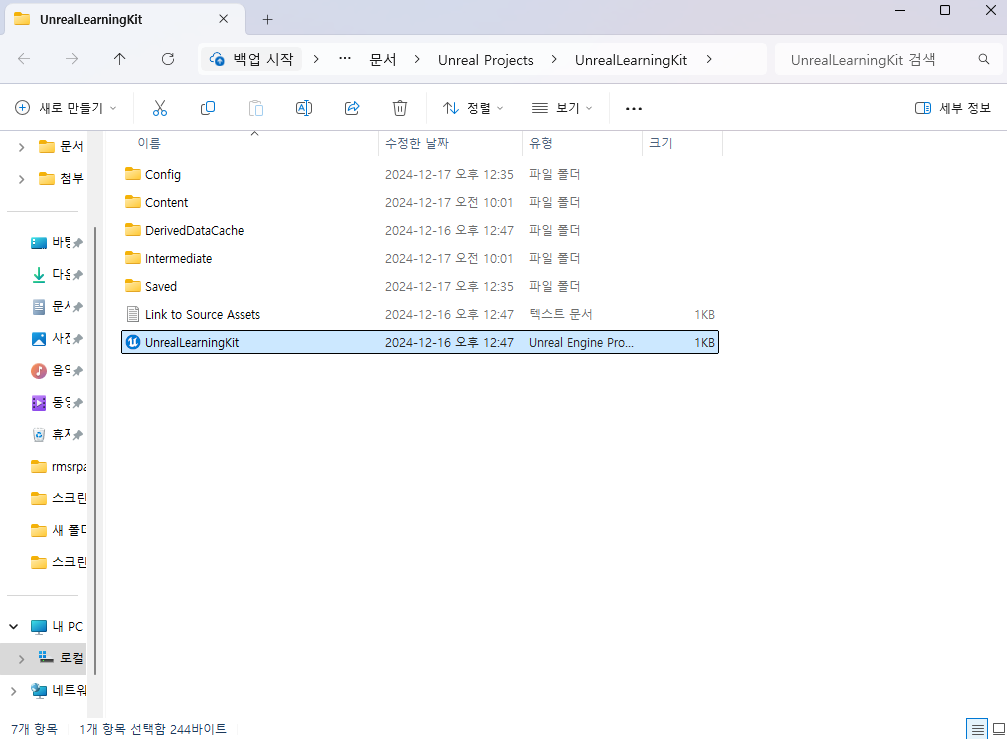Click the Link to Source Assets file name
The image size is (1007, 739).
tap(202, 315)
